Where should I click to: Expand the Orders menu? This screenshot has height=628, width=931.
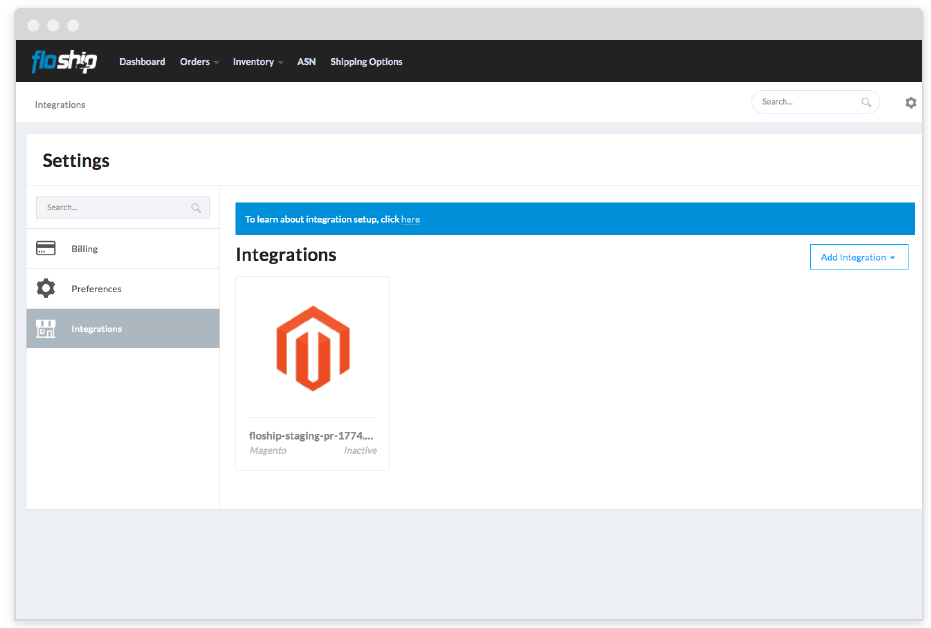(198, 62)
